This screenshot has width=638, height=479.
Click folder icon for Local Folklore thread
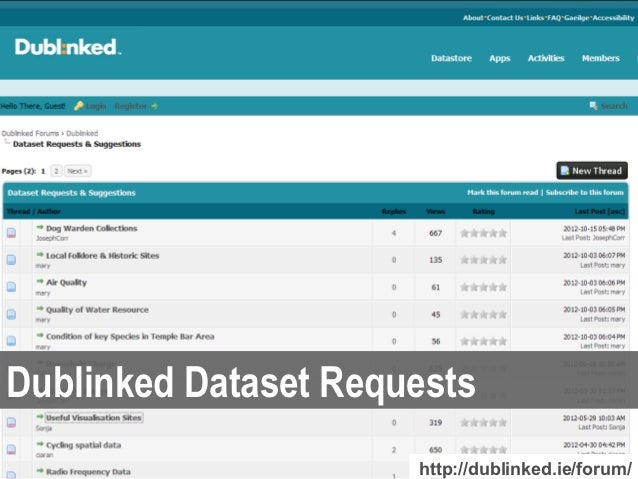click(x=11, y=260)
